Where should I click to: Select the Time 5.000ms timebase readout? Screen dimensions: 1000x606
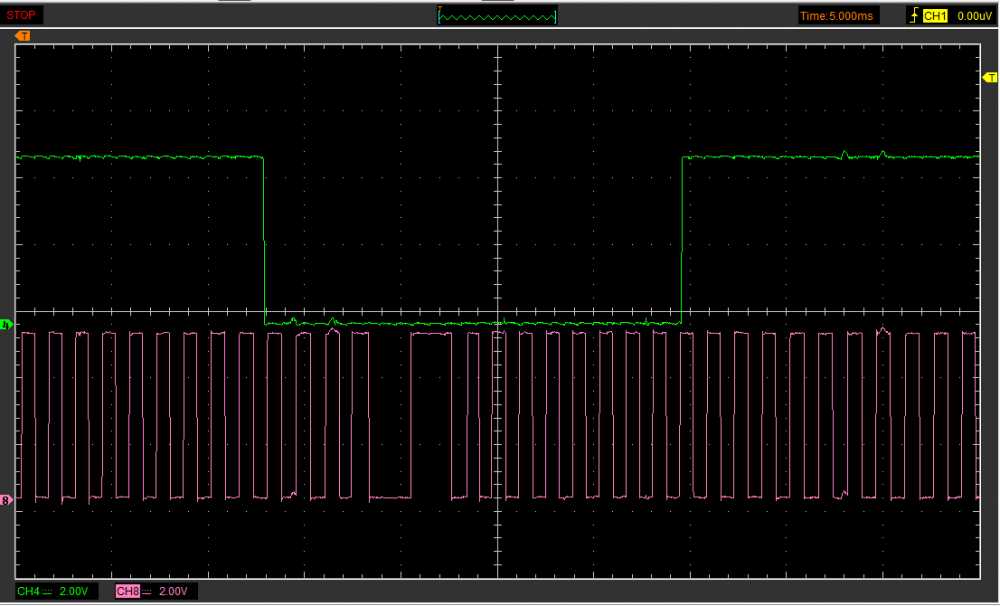click(838, 16)
